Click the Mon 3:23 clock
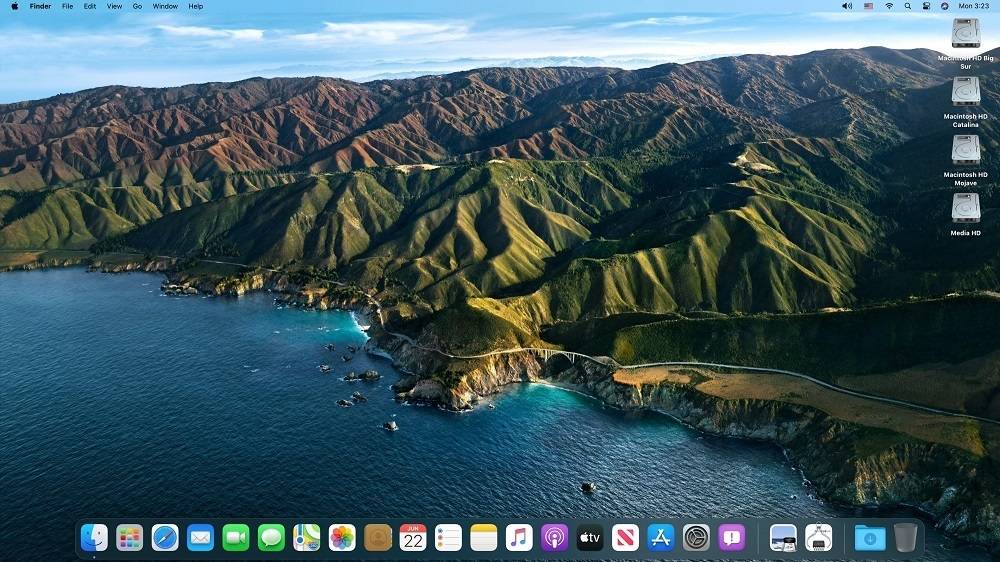The height and width of the screenshot is (562, 1000). (973, 6)
